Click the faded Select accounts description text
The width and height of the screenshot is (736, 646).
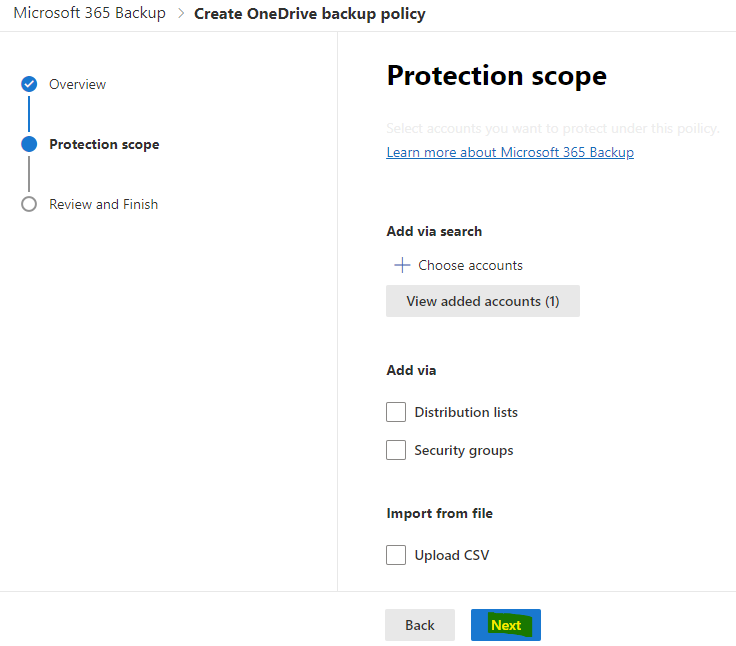pyautogui.click(x=552, y=128)
